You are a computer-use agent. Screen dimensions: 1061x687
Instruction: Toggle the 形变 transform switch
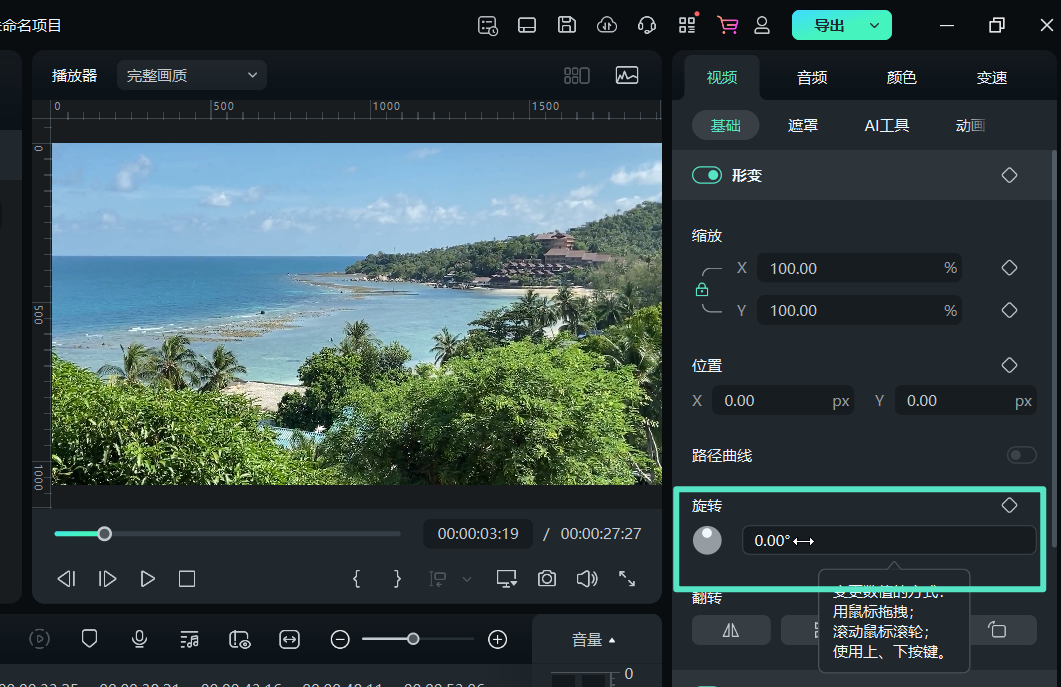click(707, 175)
